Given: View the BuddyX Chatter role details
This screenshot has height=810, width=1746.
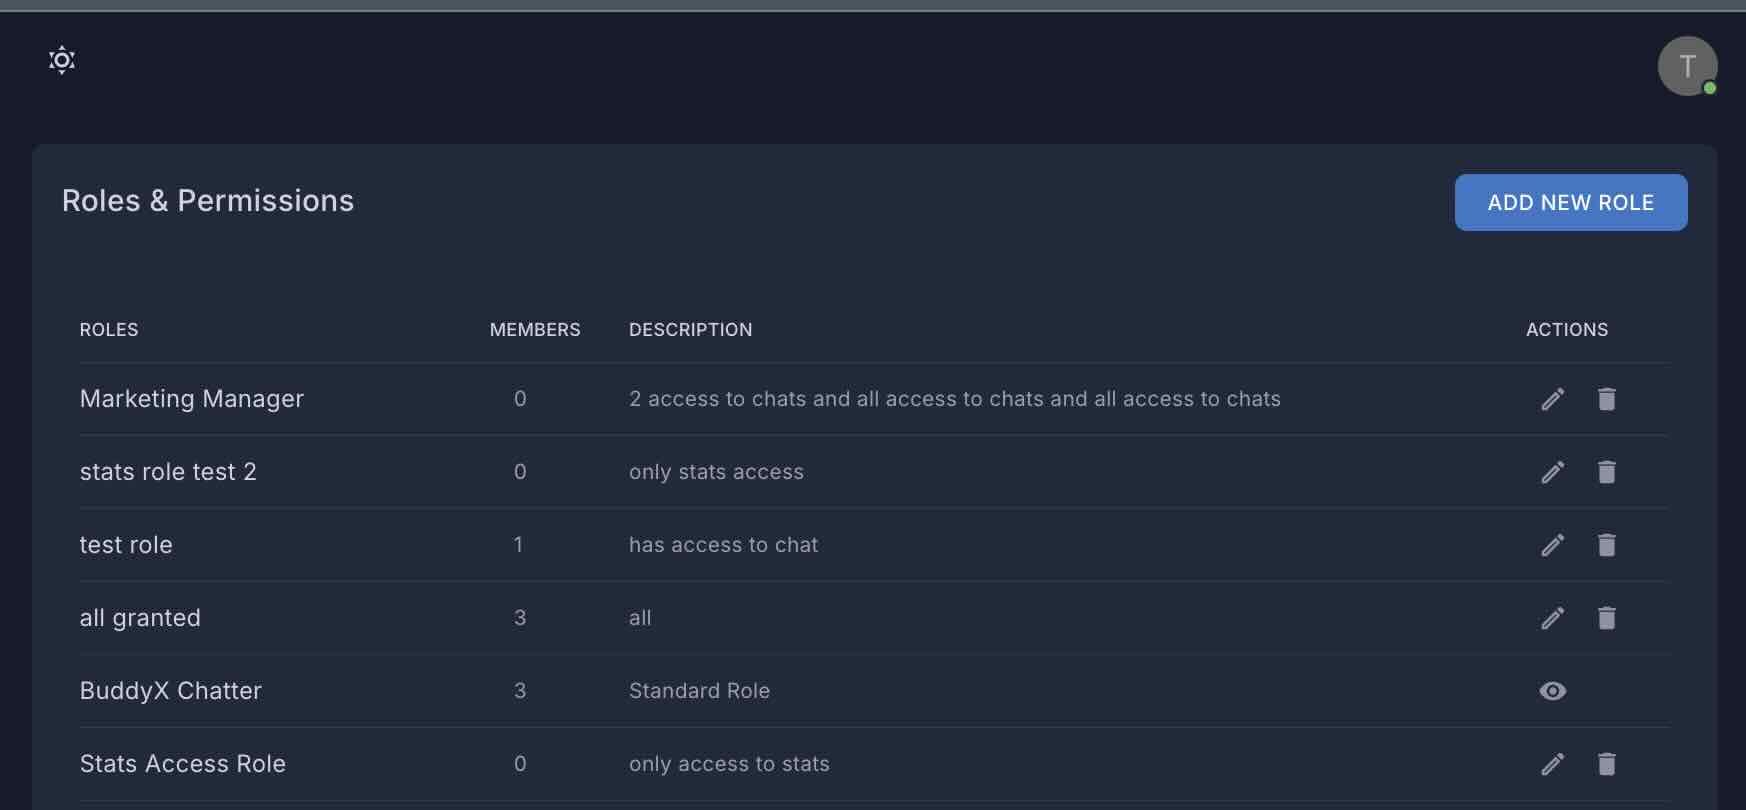Looking at the screenshot, I should (x=1552, y=691).
